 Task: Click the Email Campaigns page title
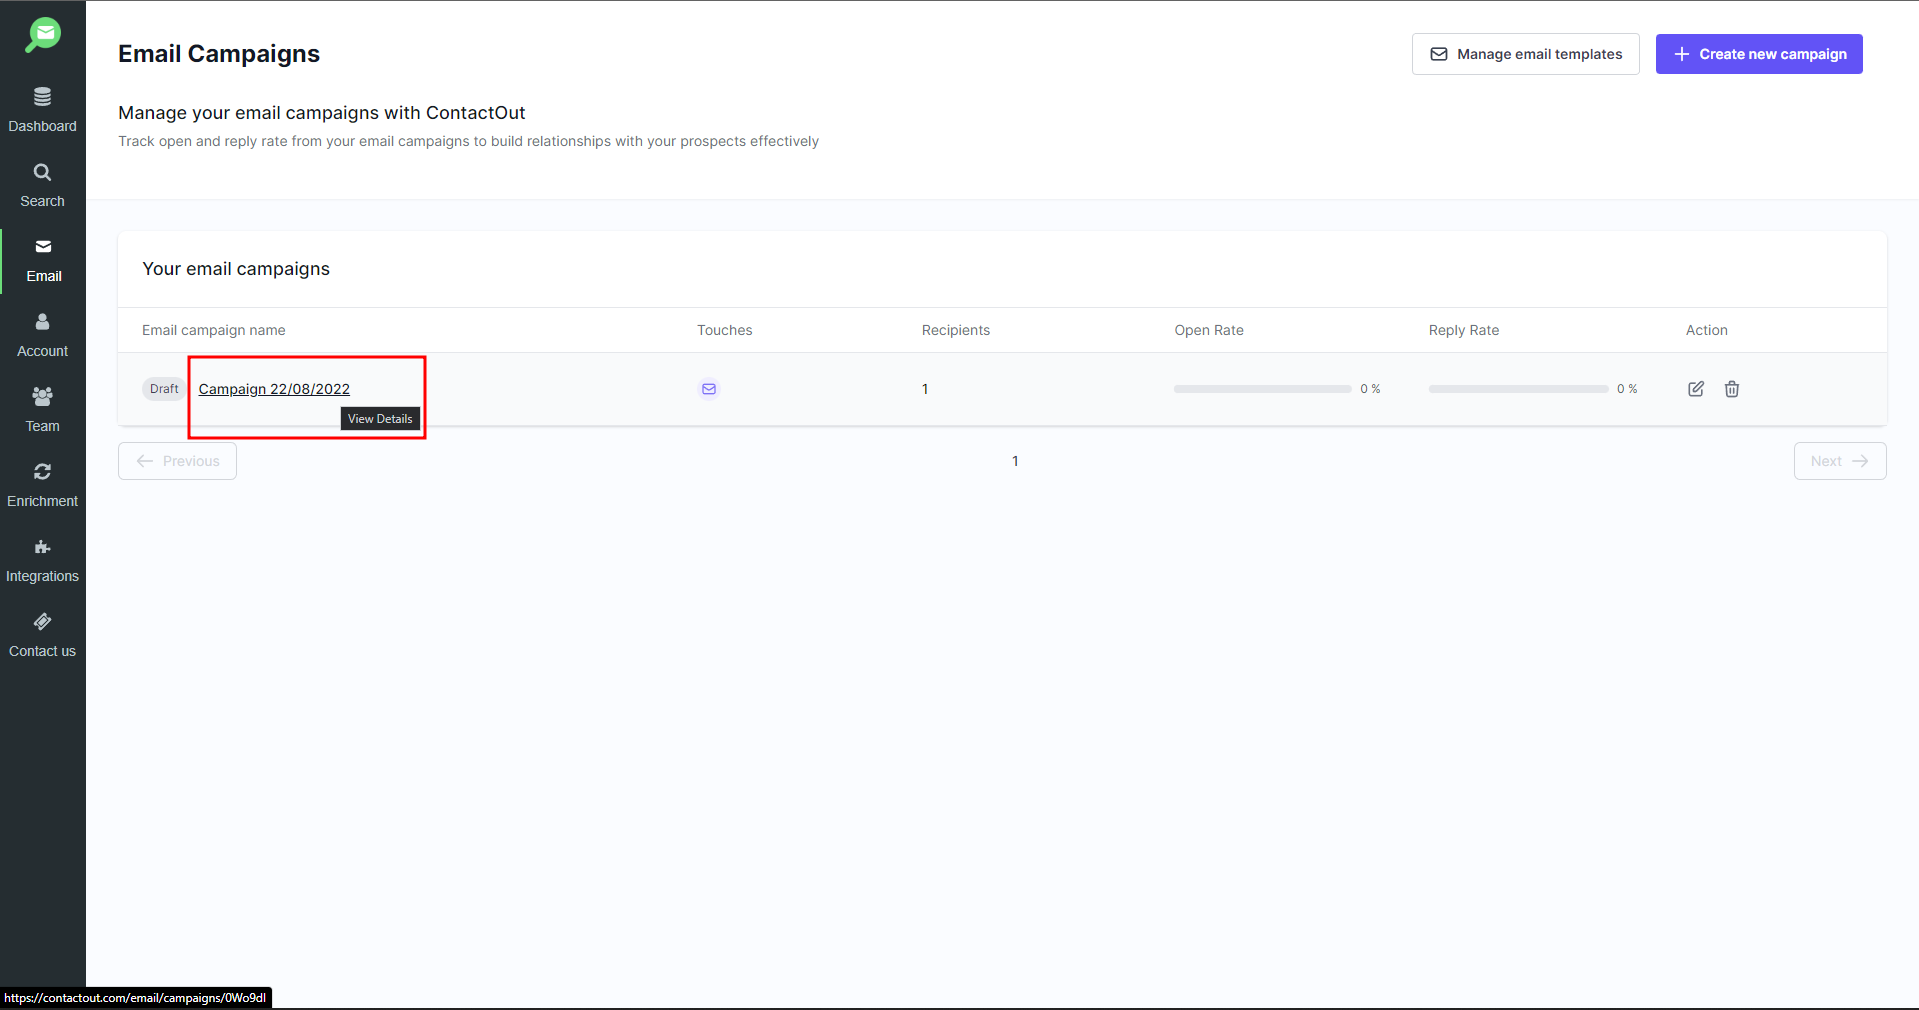219,54
